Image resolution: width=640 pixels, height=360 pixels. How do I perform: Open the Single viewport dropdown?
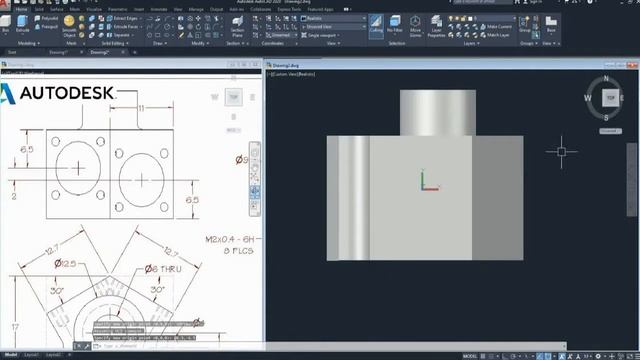click(x=321, y=35)
